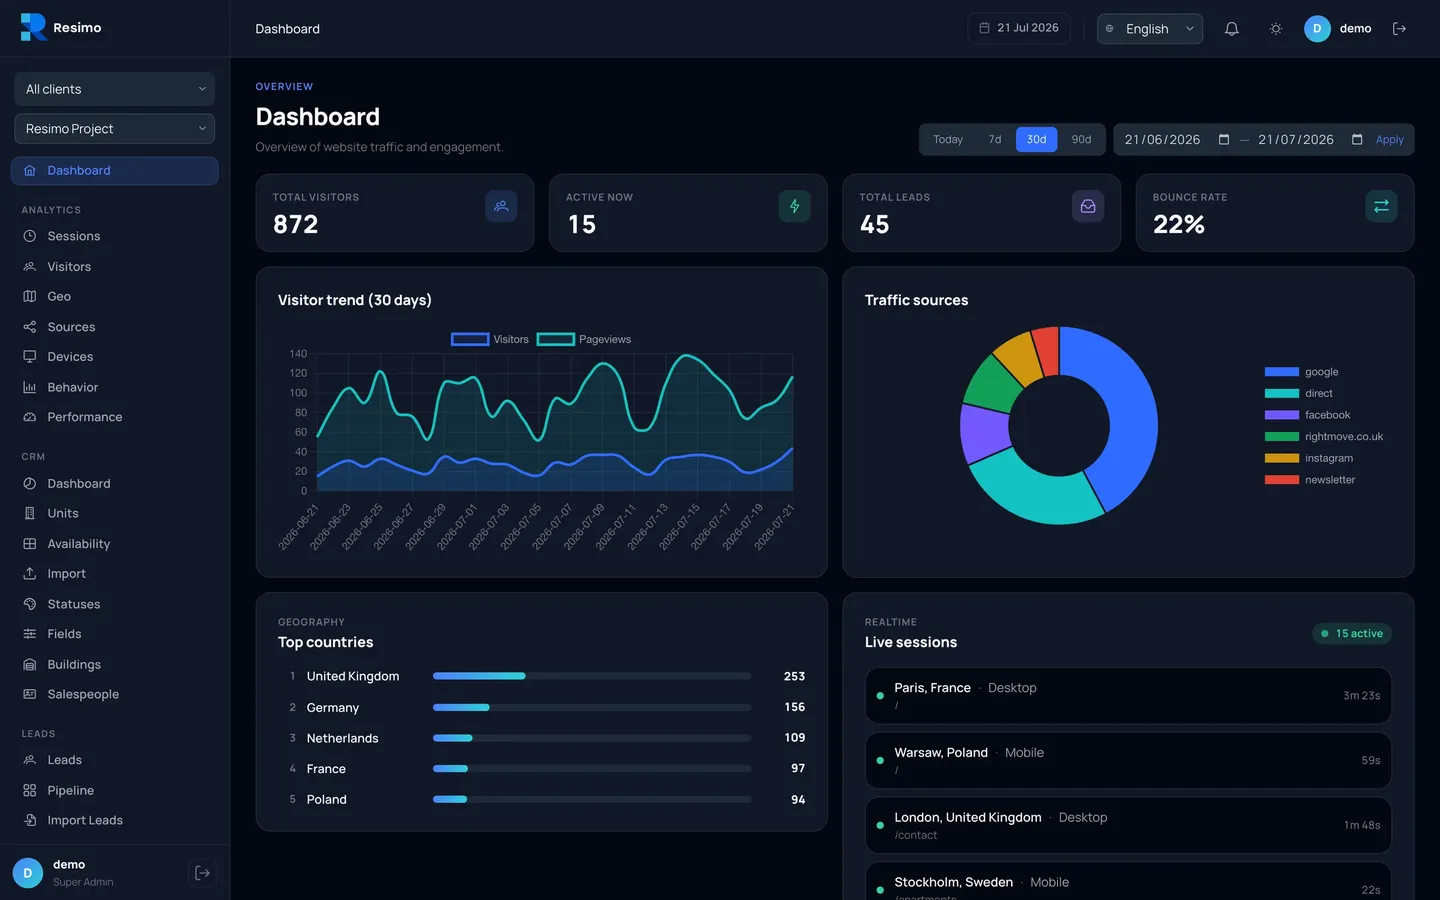This screenshot has height=900, width=1440.
Task: Open the demo user menu
Action: 1338,29
